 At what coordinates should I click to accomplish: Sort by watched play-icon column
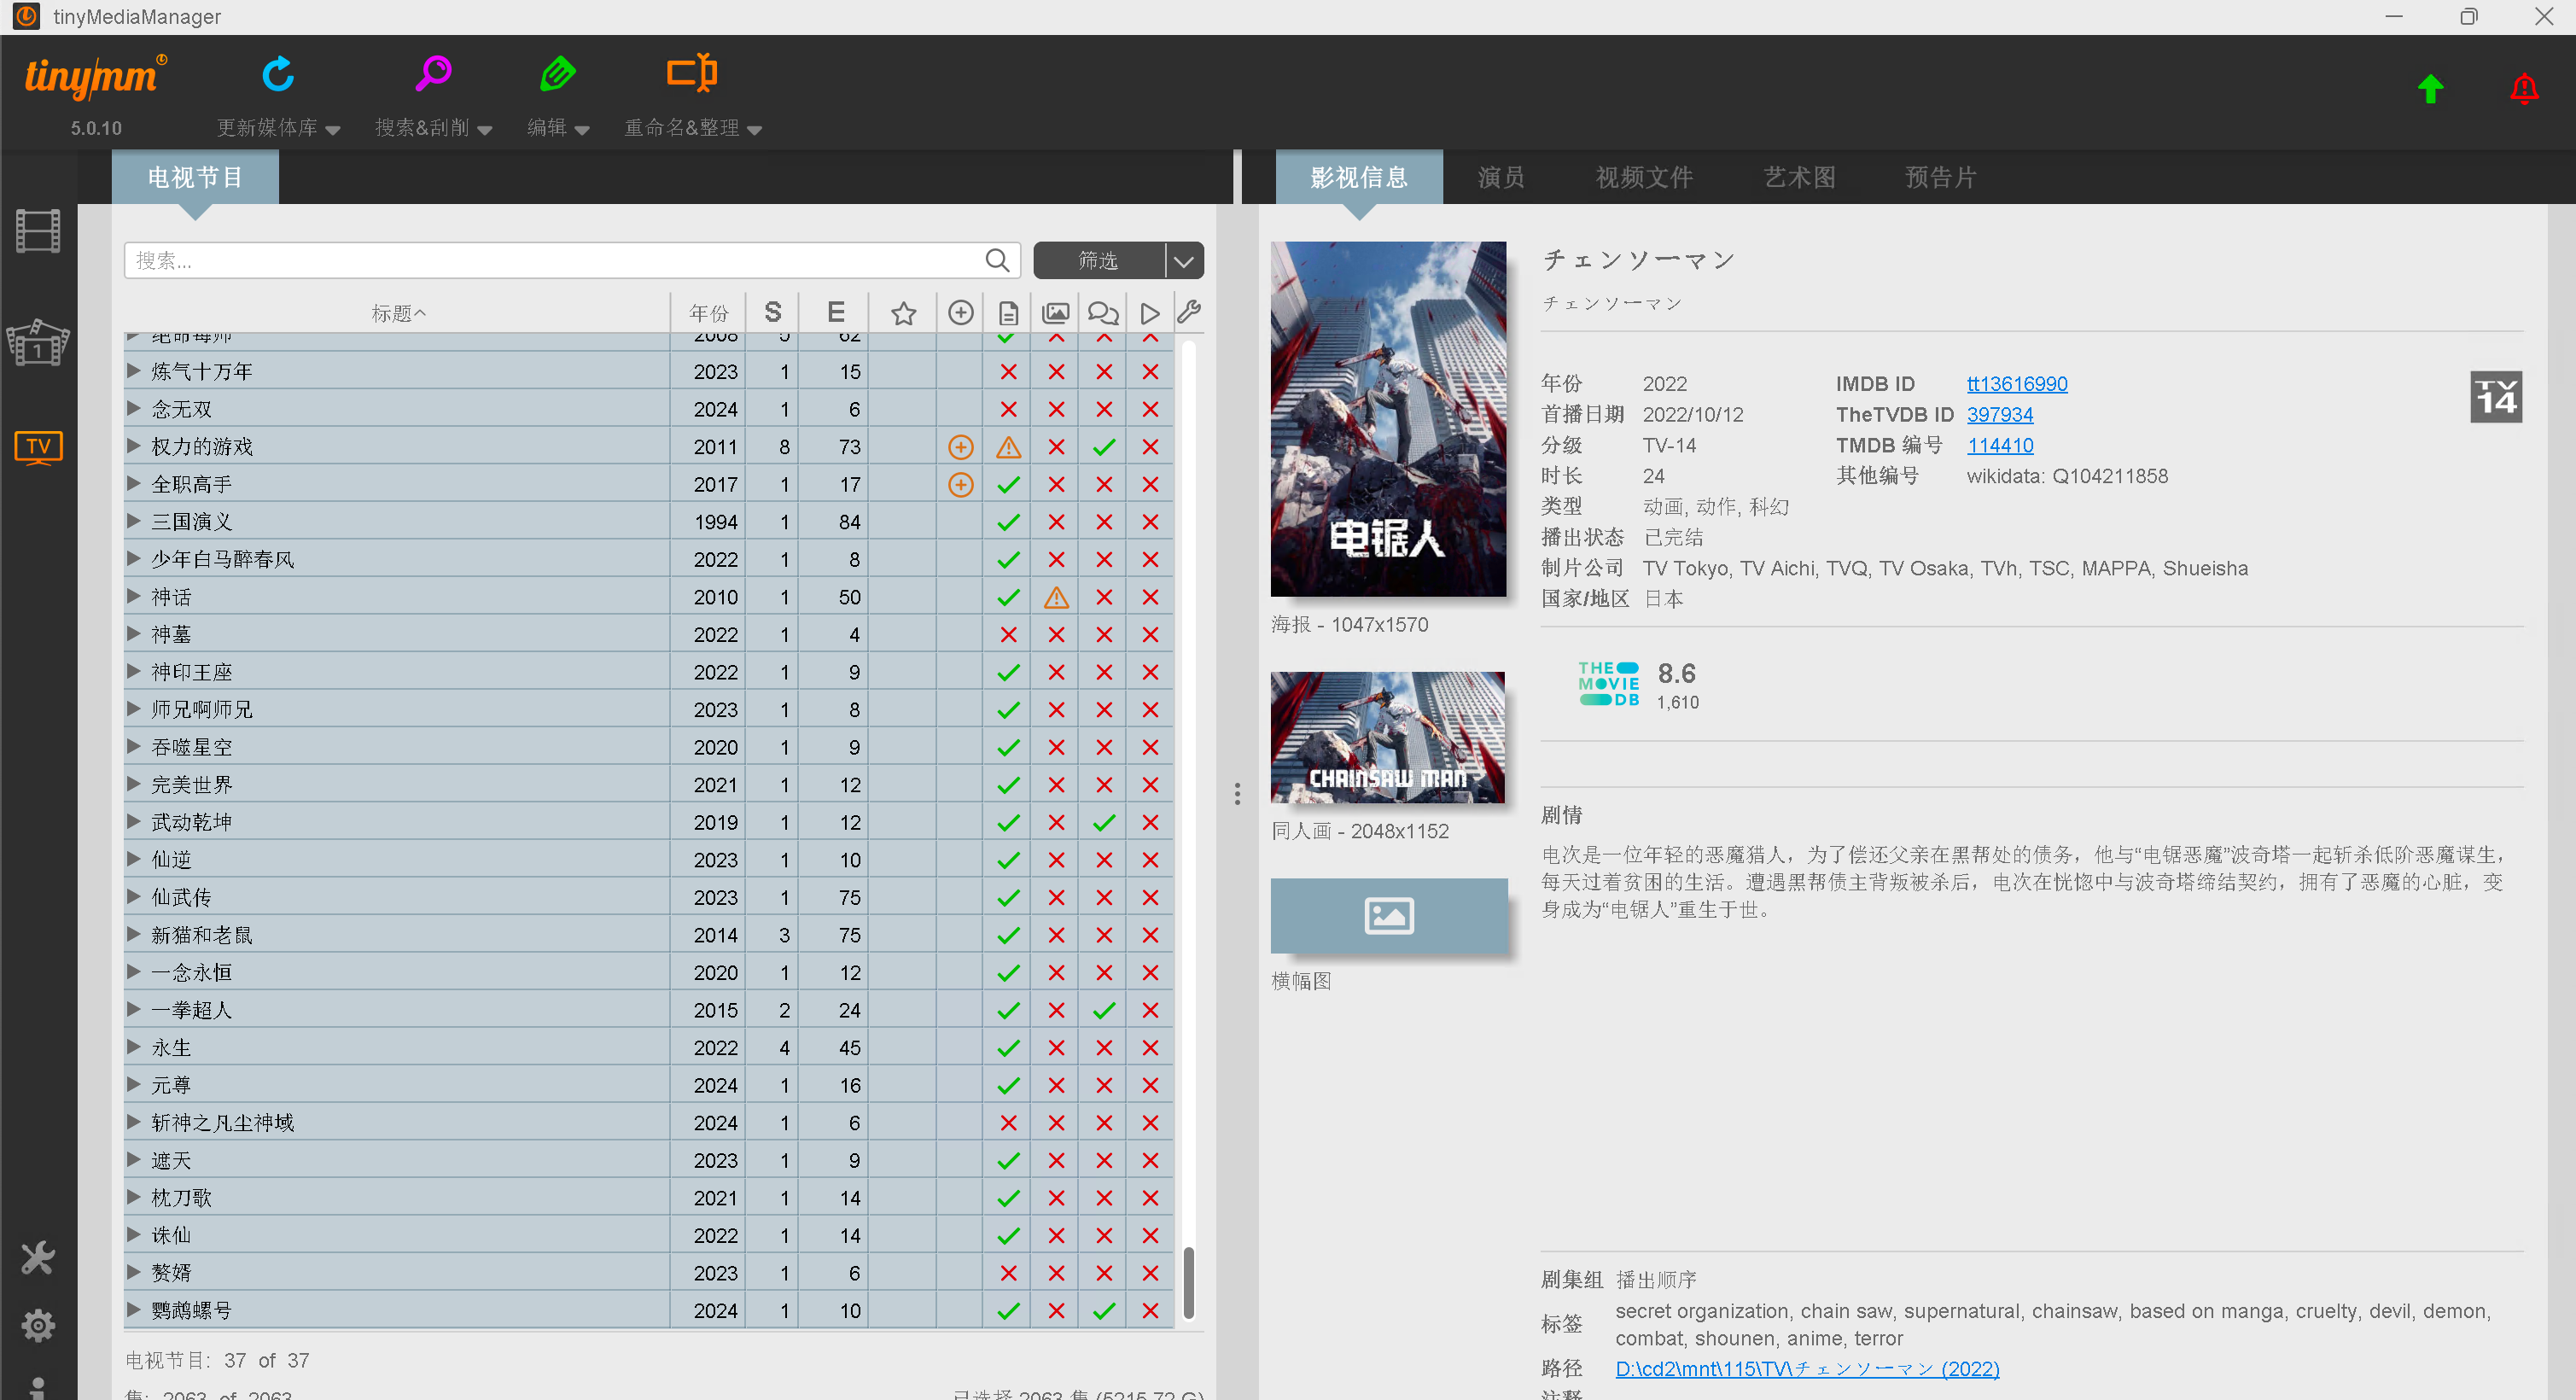[1150, 313]
